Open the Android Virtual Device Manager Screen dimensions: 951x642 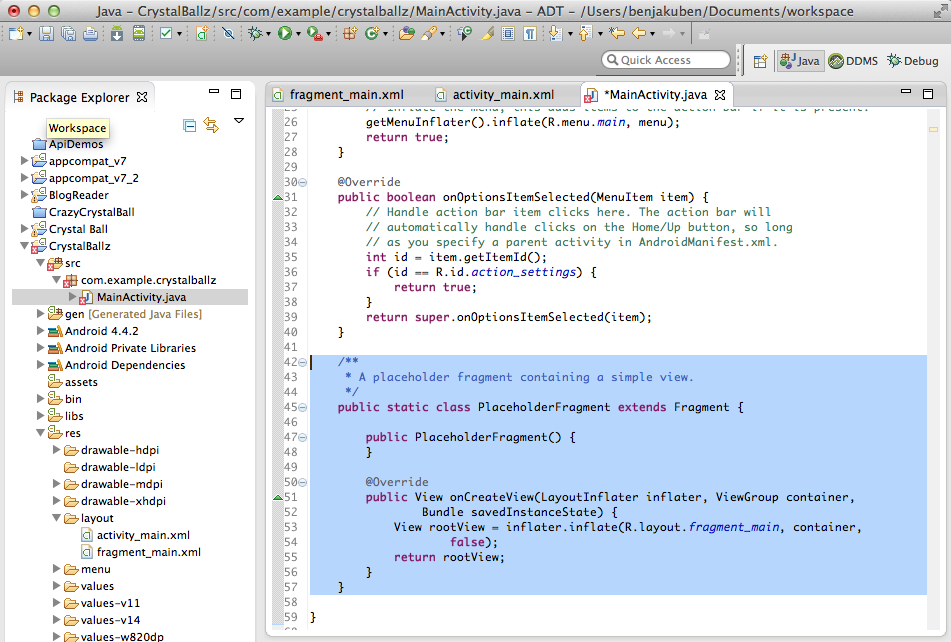(137, 34)
